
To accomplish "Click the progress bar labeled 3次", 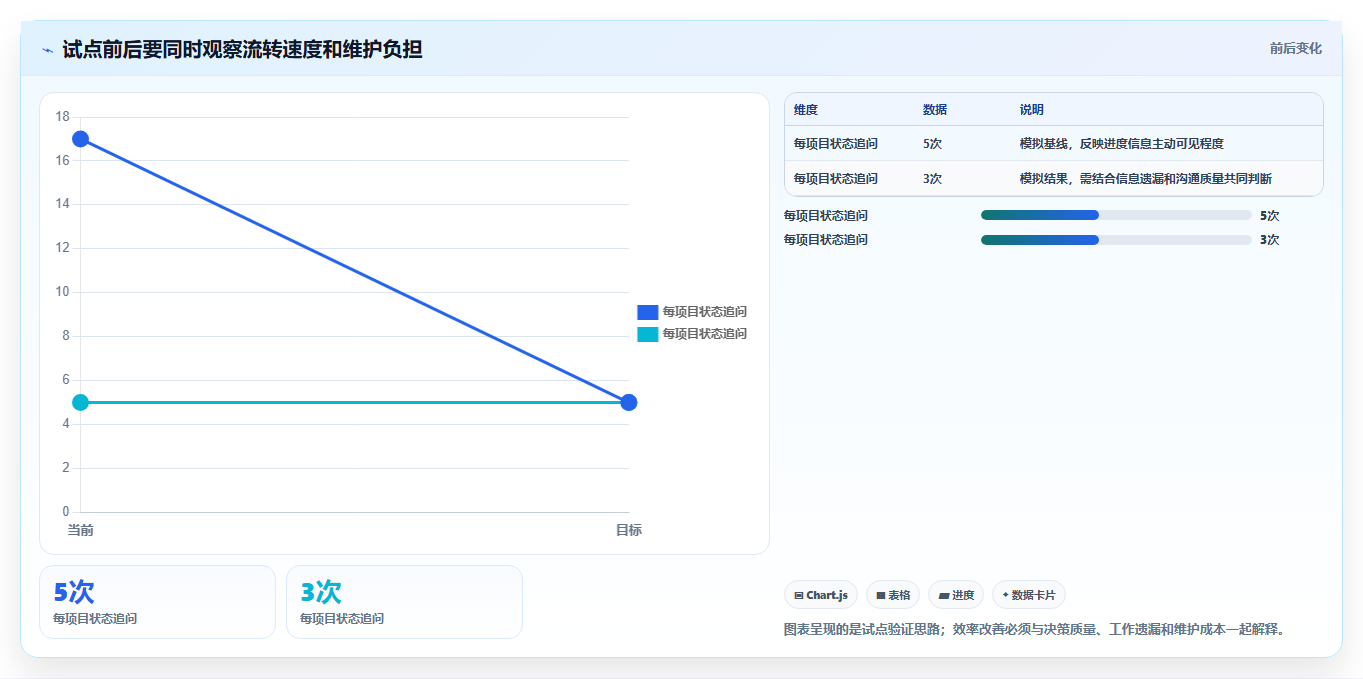I will 1116,239.
